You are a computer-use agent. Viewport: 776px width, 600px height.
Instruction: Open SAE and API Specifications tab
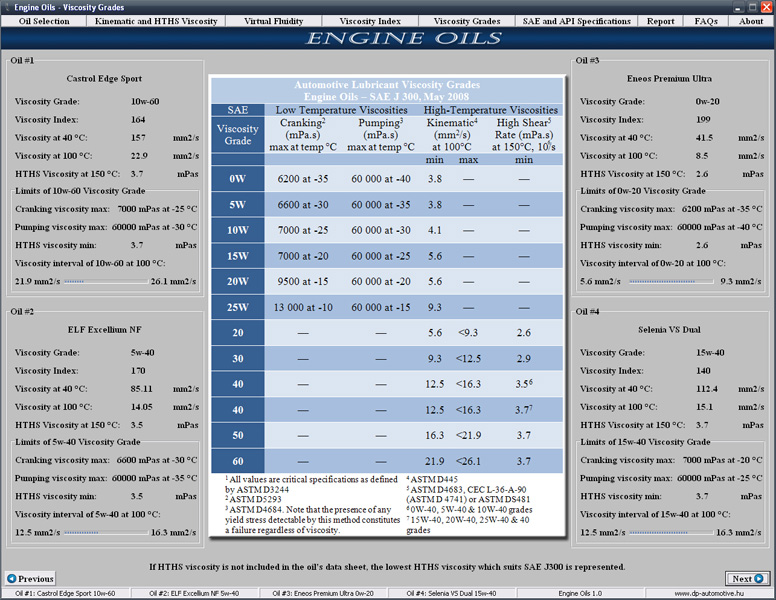click(577, 21)
